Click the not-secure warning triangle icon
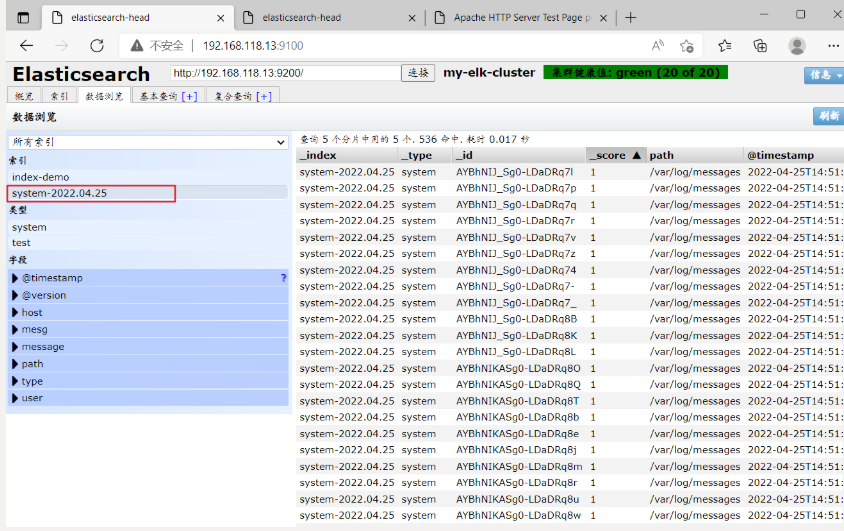This screenshot has height=531, width=844. click(x=137, y=46)
